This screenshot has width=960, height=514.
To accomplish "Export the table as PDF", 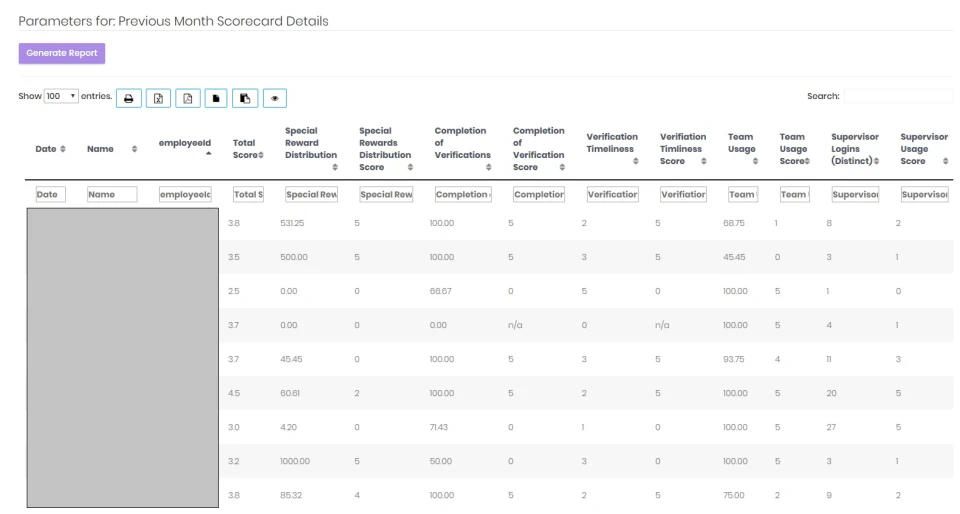I will tap(187, 98).
